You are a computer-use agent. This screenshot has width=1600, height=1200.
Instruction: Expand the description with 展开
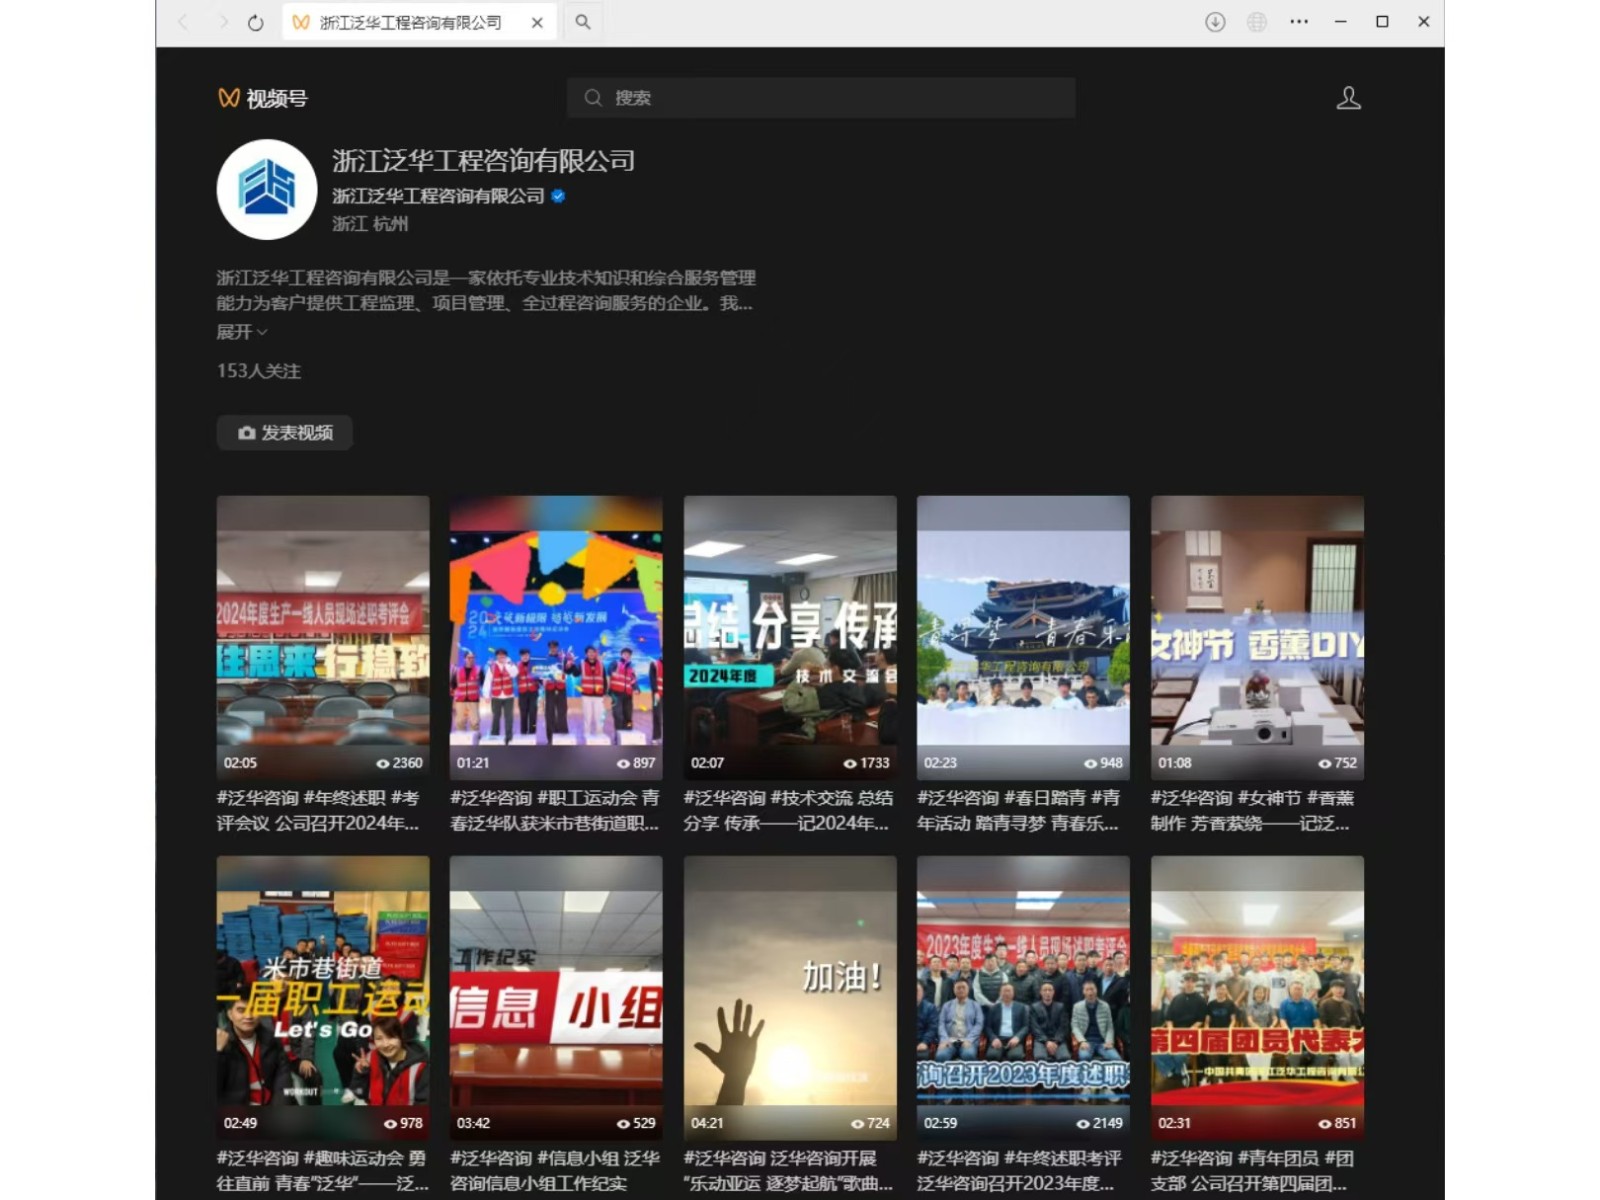coord(241,332)
